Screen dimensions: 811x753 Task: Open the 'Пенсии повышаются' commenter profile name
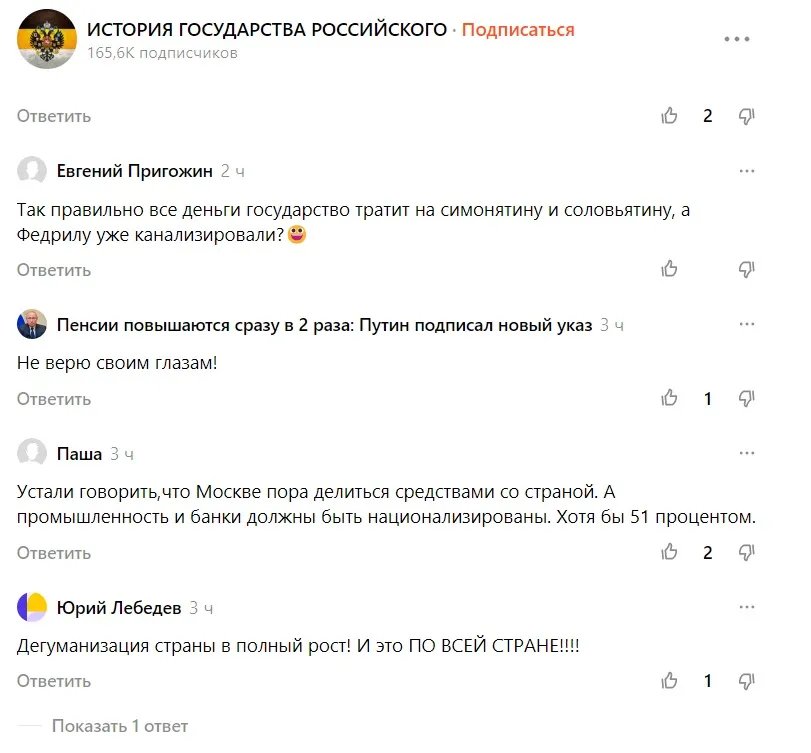324,325
